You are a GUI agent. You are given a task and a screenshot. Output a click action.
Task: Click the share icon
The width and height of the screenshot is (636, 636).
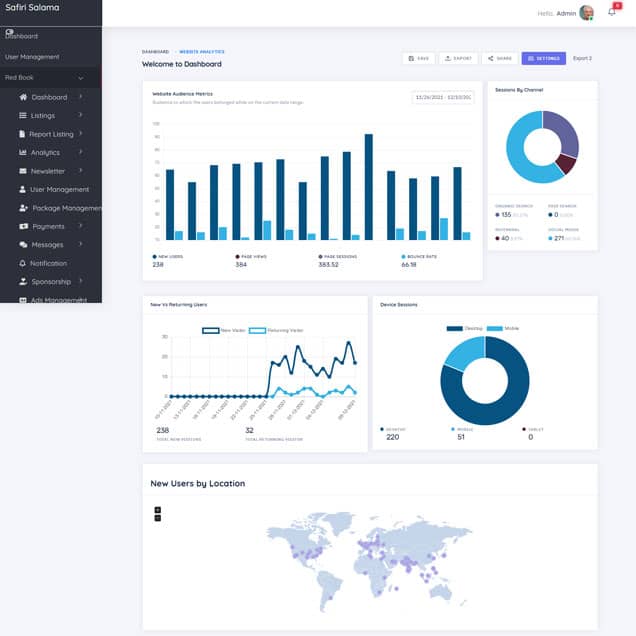490,58
